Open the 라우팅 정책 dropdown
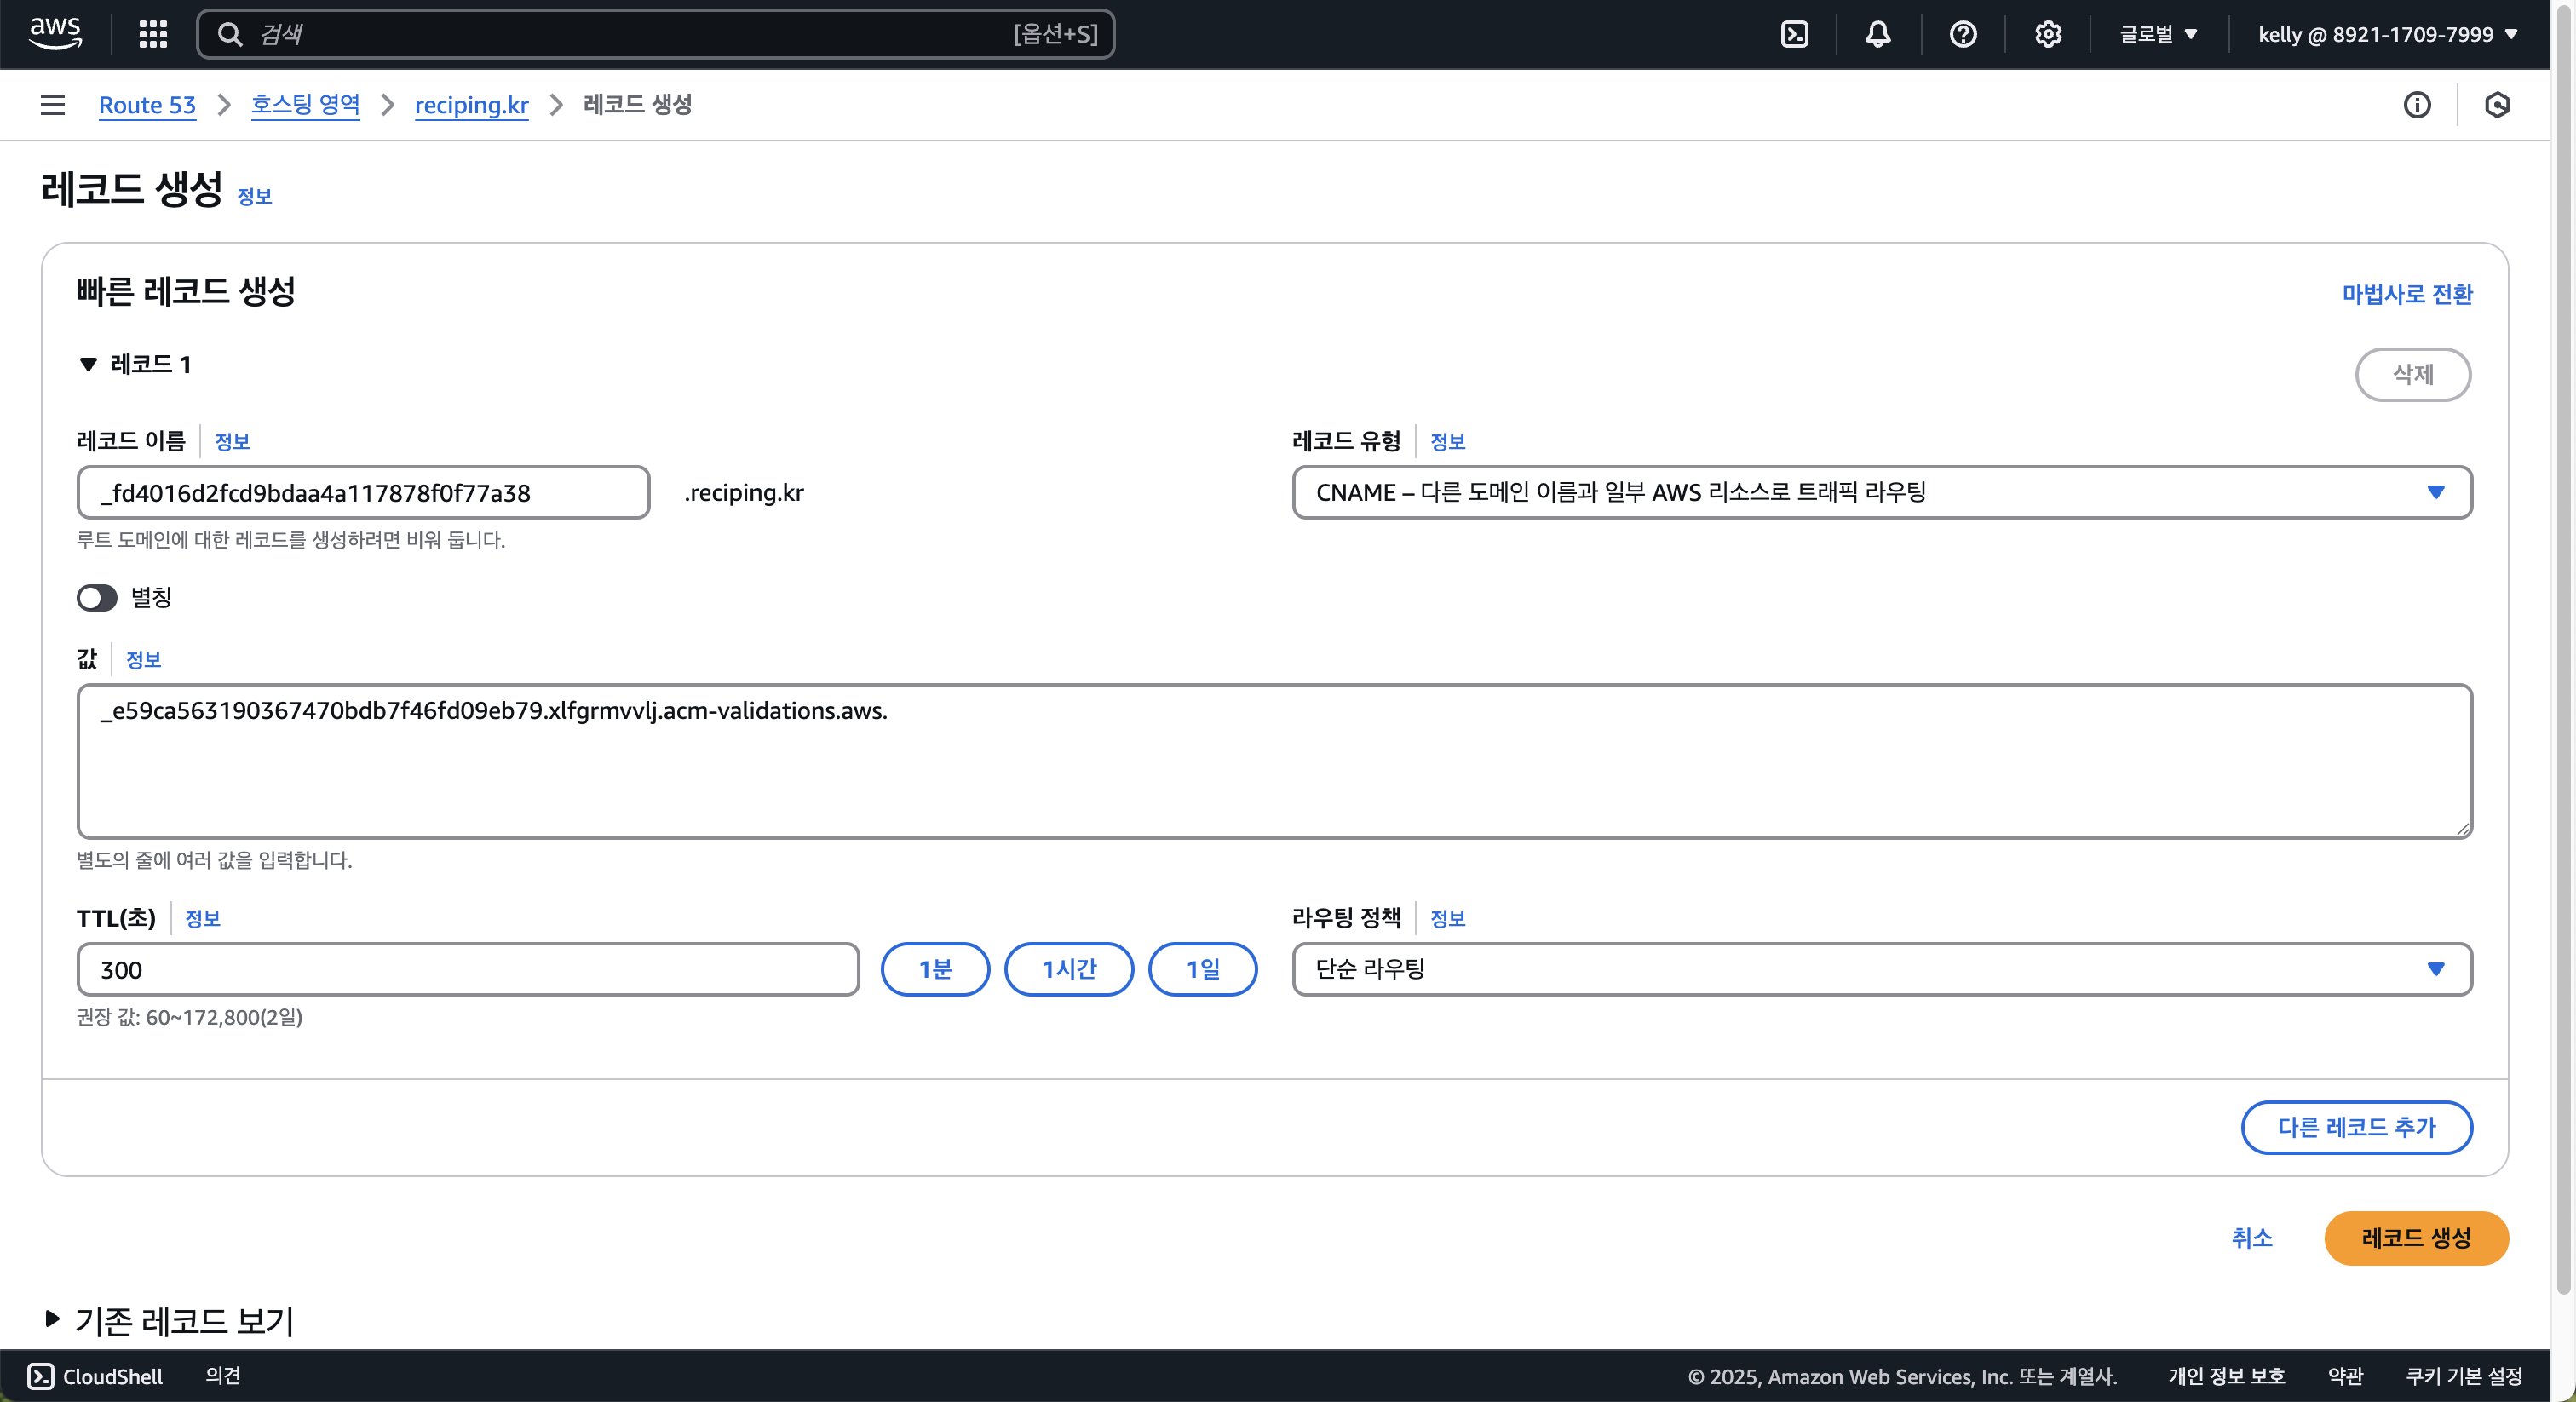Viewport: 2576px width, 1402px height. [1881, 969]
